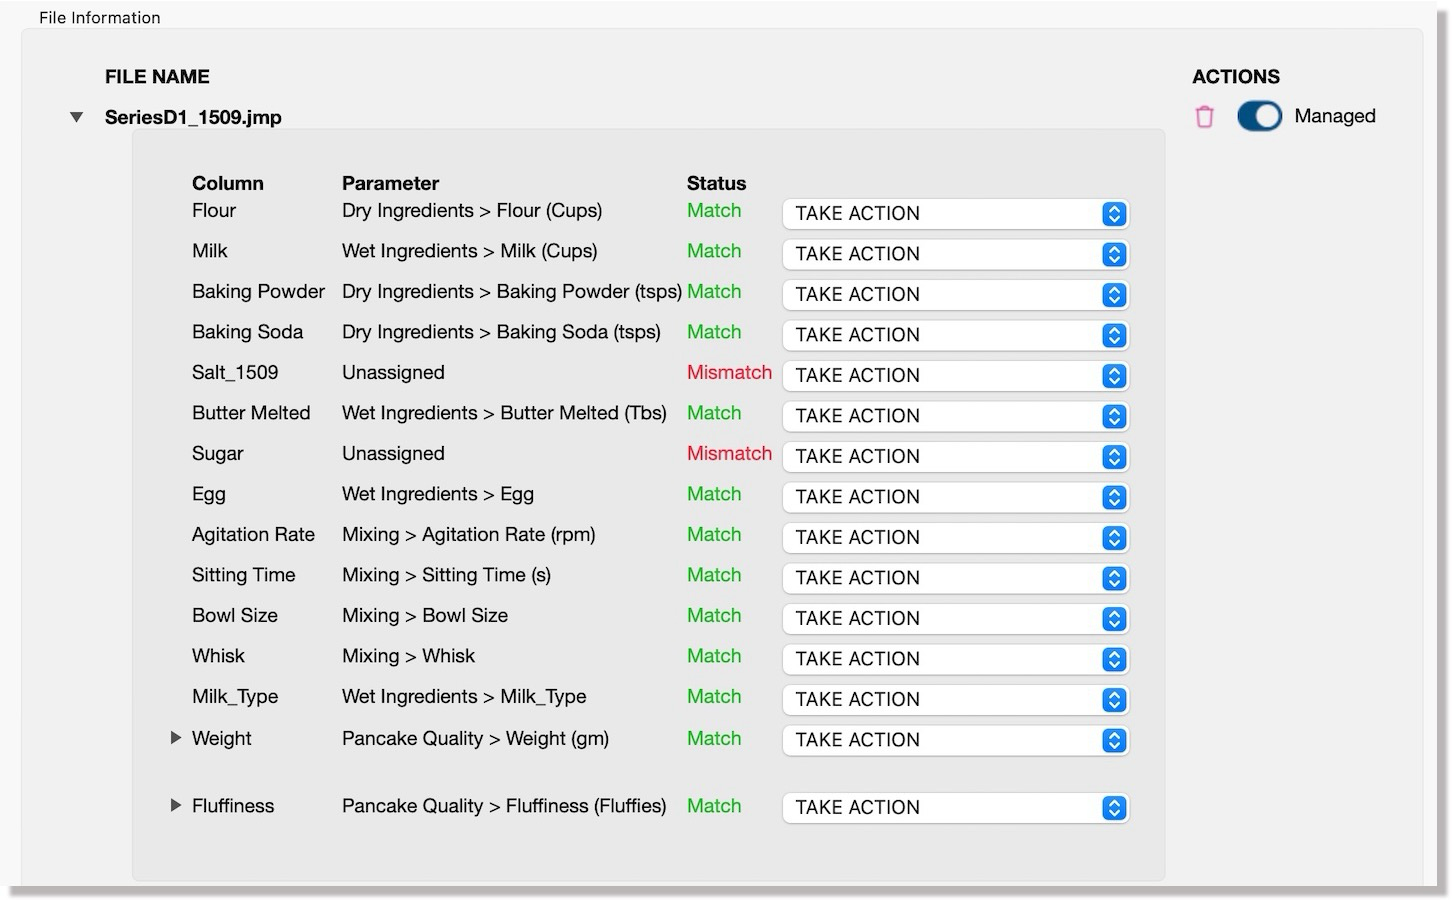Click the Mismatch status for Salt_1509

click(729, 373)
